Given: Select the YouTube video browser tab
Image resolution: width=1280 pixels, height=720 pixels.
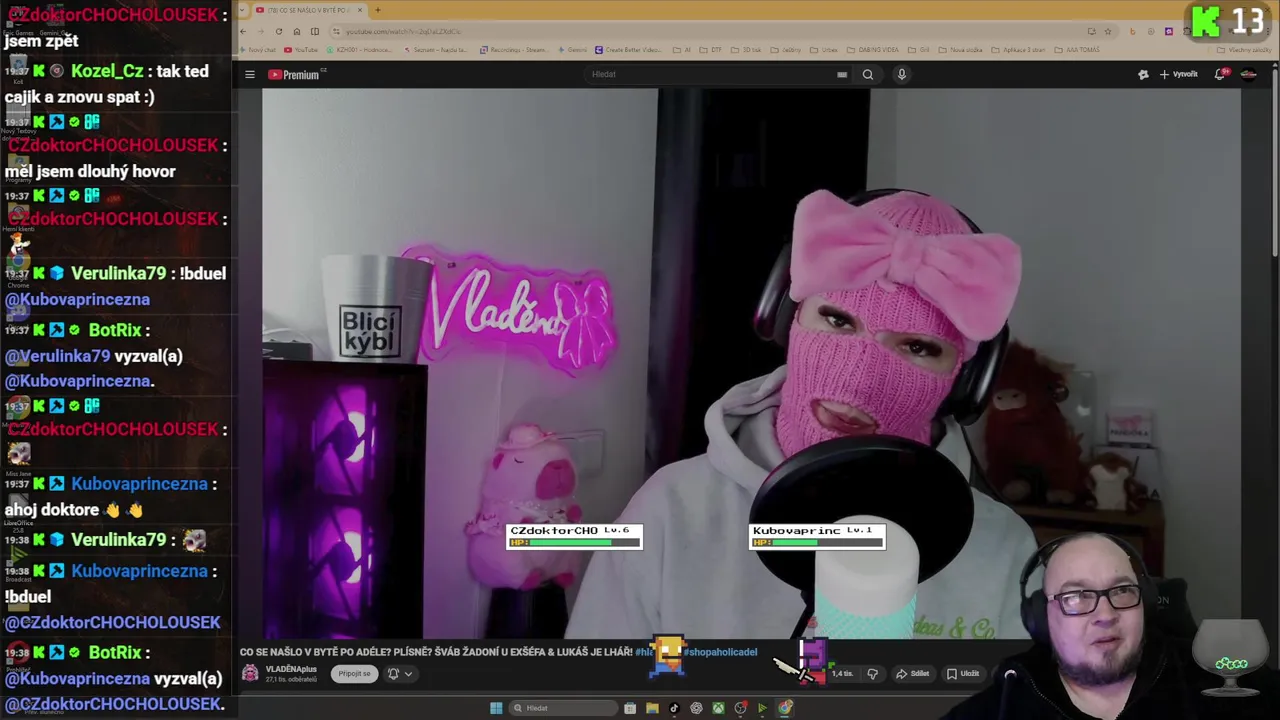Looking at the screenshot, I should (308, 10).
